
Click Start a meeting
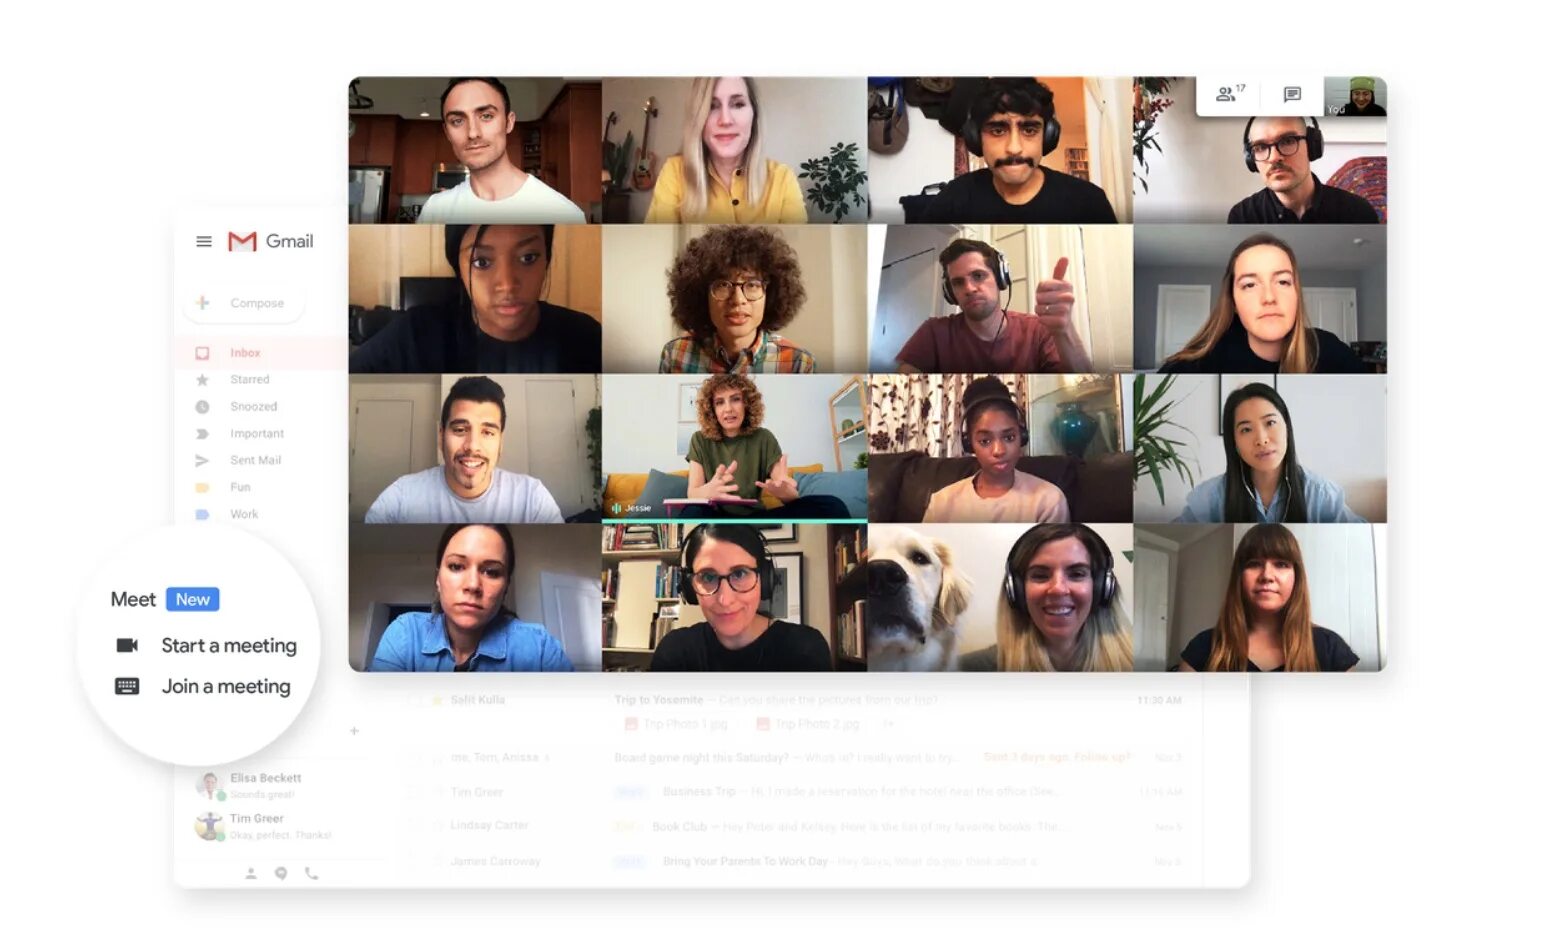[229, 645]
